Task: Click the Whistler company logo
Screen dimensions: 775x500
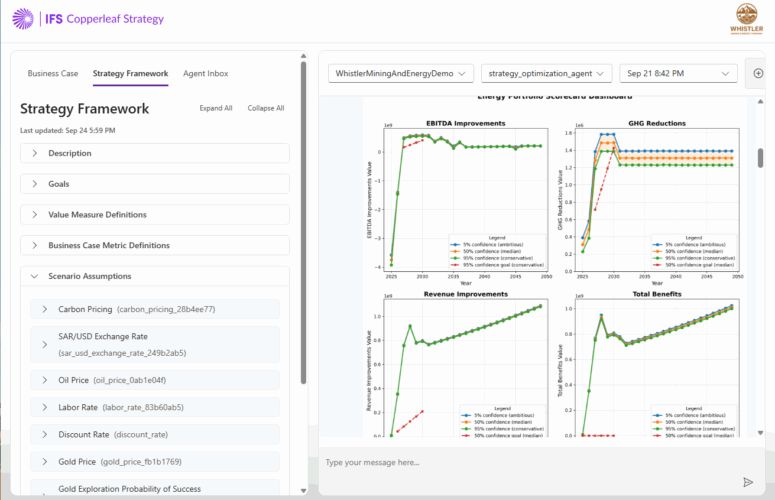Action: [746, 18]
